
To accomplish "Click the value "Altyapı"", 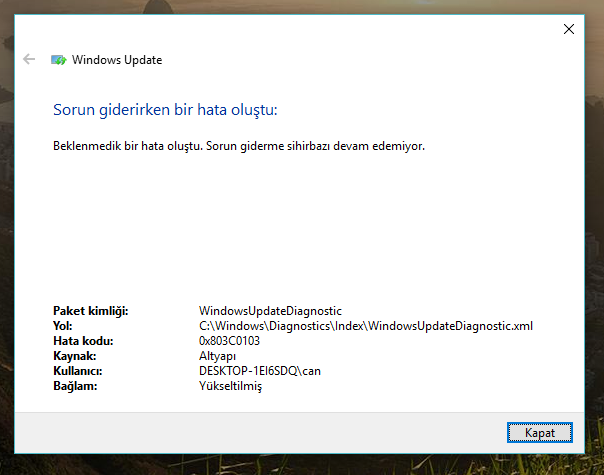I will pyautogui.click(x=217, y=356).
